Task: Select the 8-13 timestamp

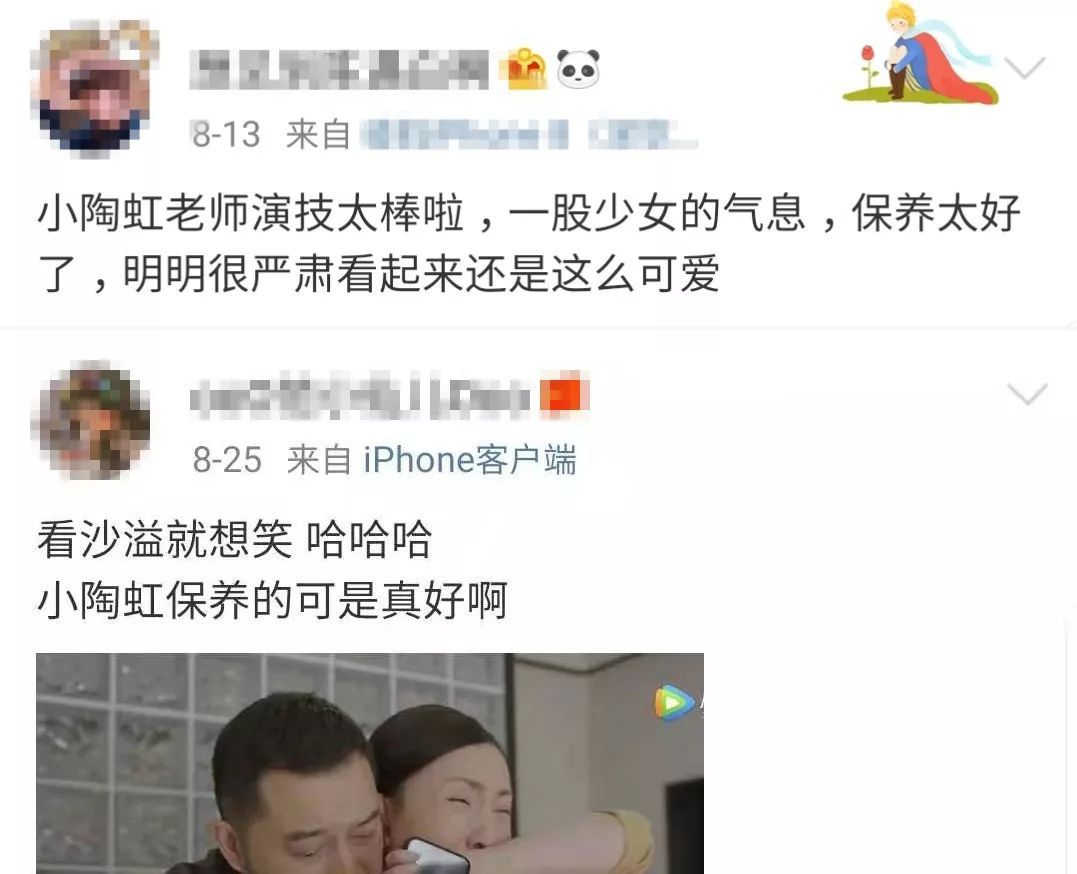Action: (x=226, y=134)
